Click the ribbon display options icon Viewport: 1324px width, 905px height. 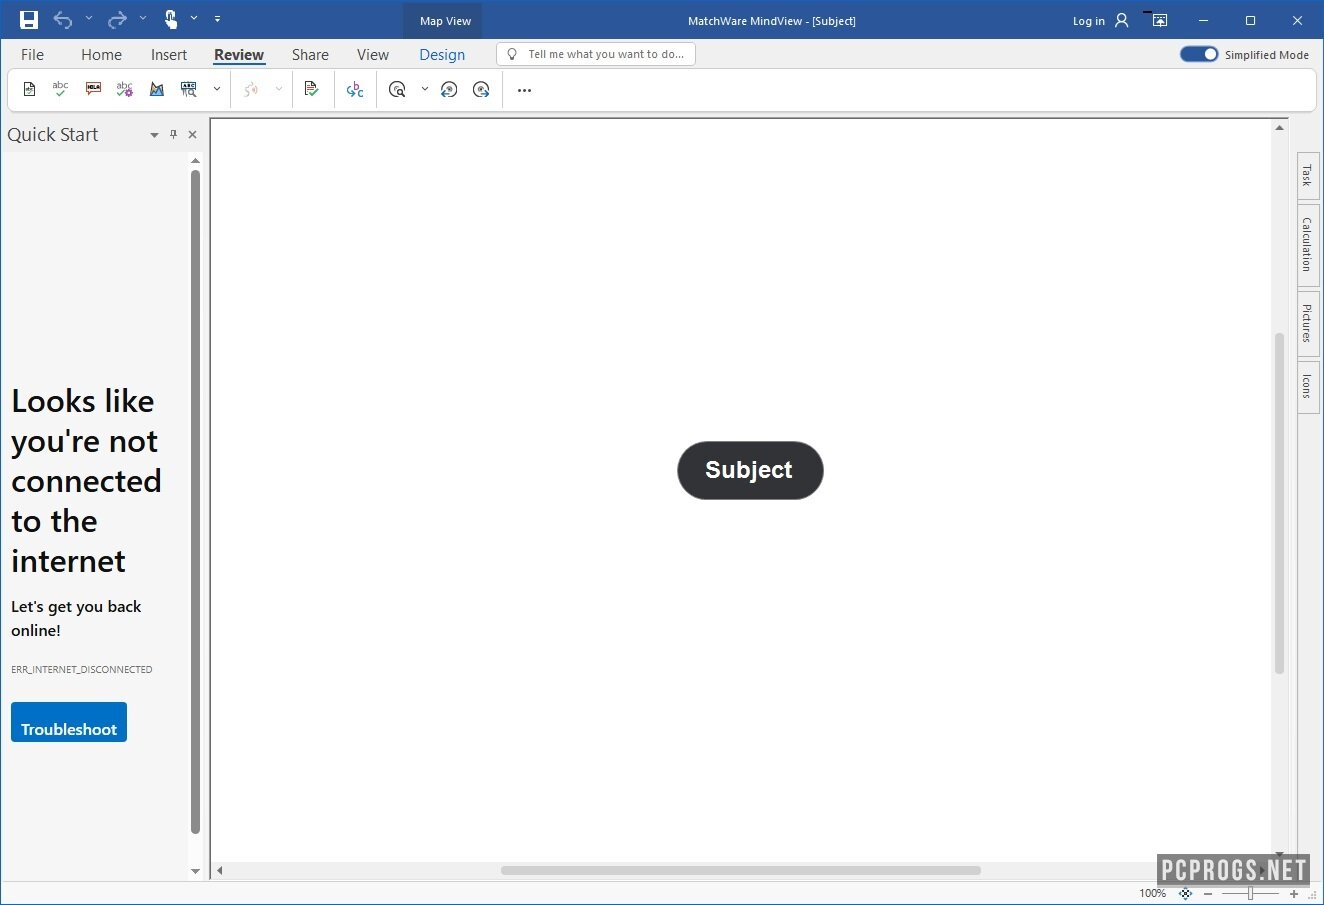coord(1159,20)
